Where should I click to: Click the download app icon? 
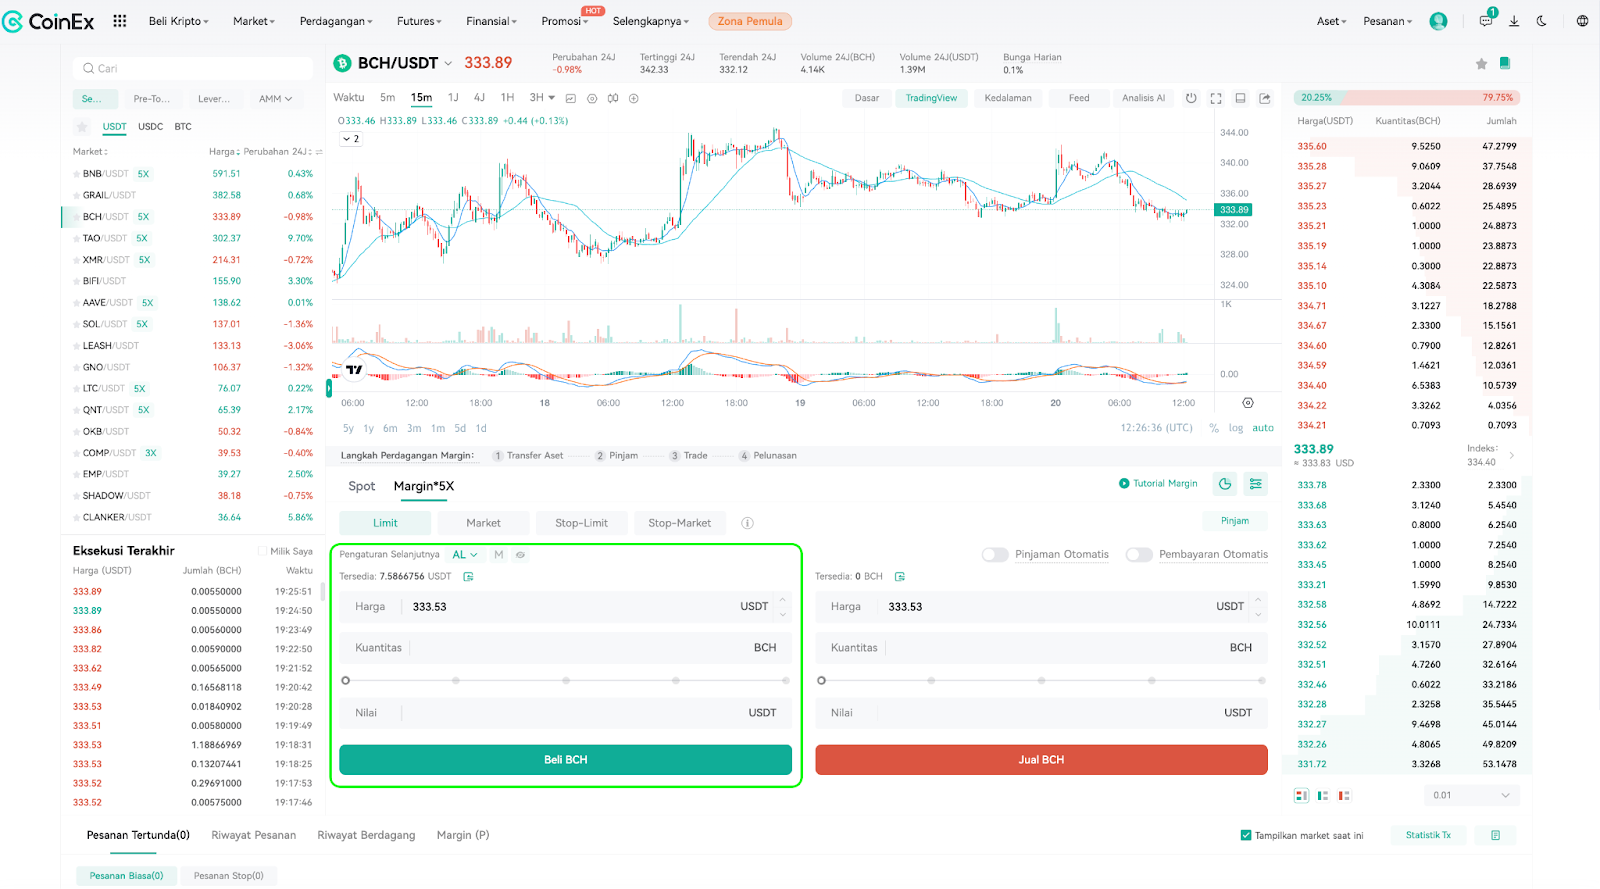[x=1514, y=21]
